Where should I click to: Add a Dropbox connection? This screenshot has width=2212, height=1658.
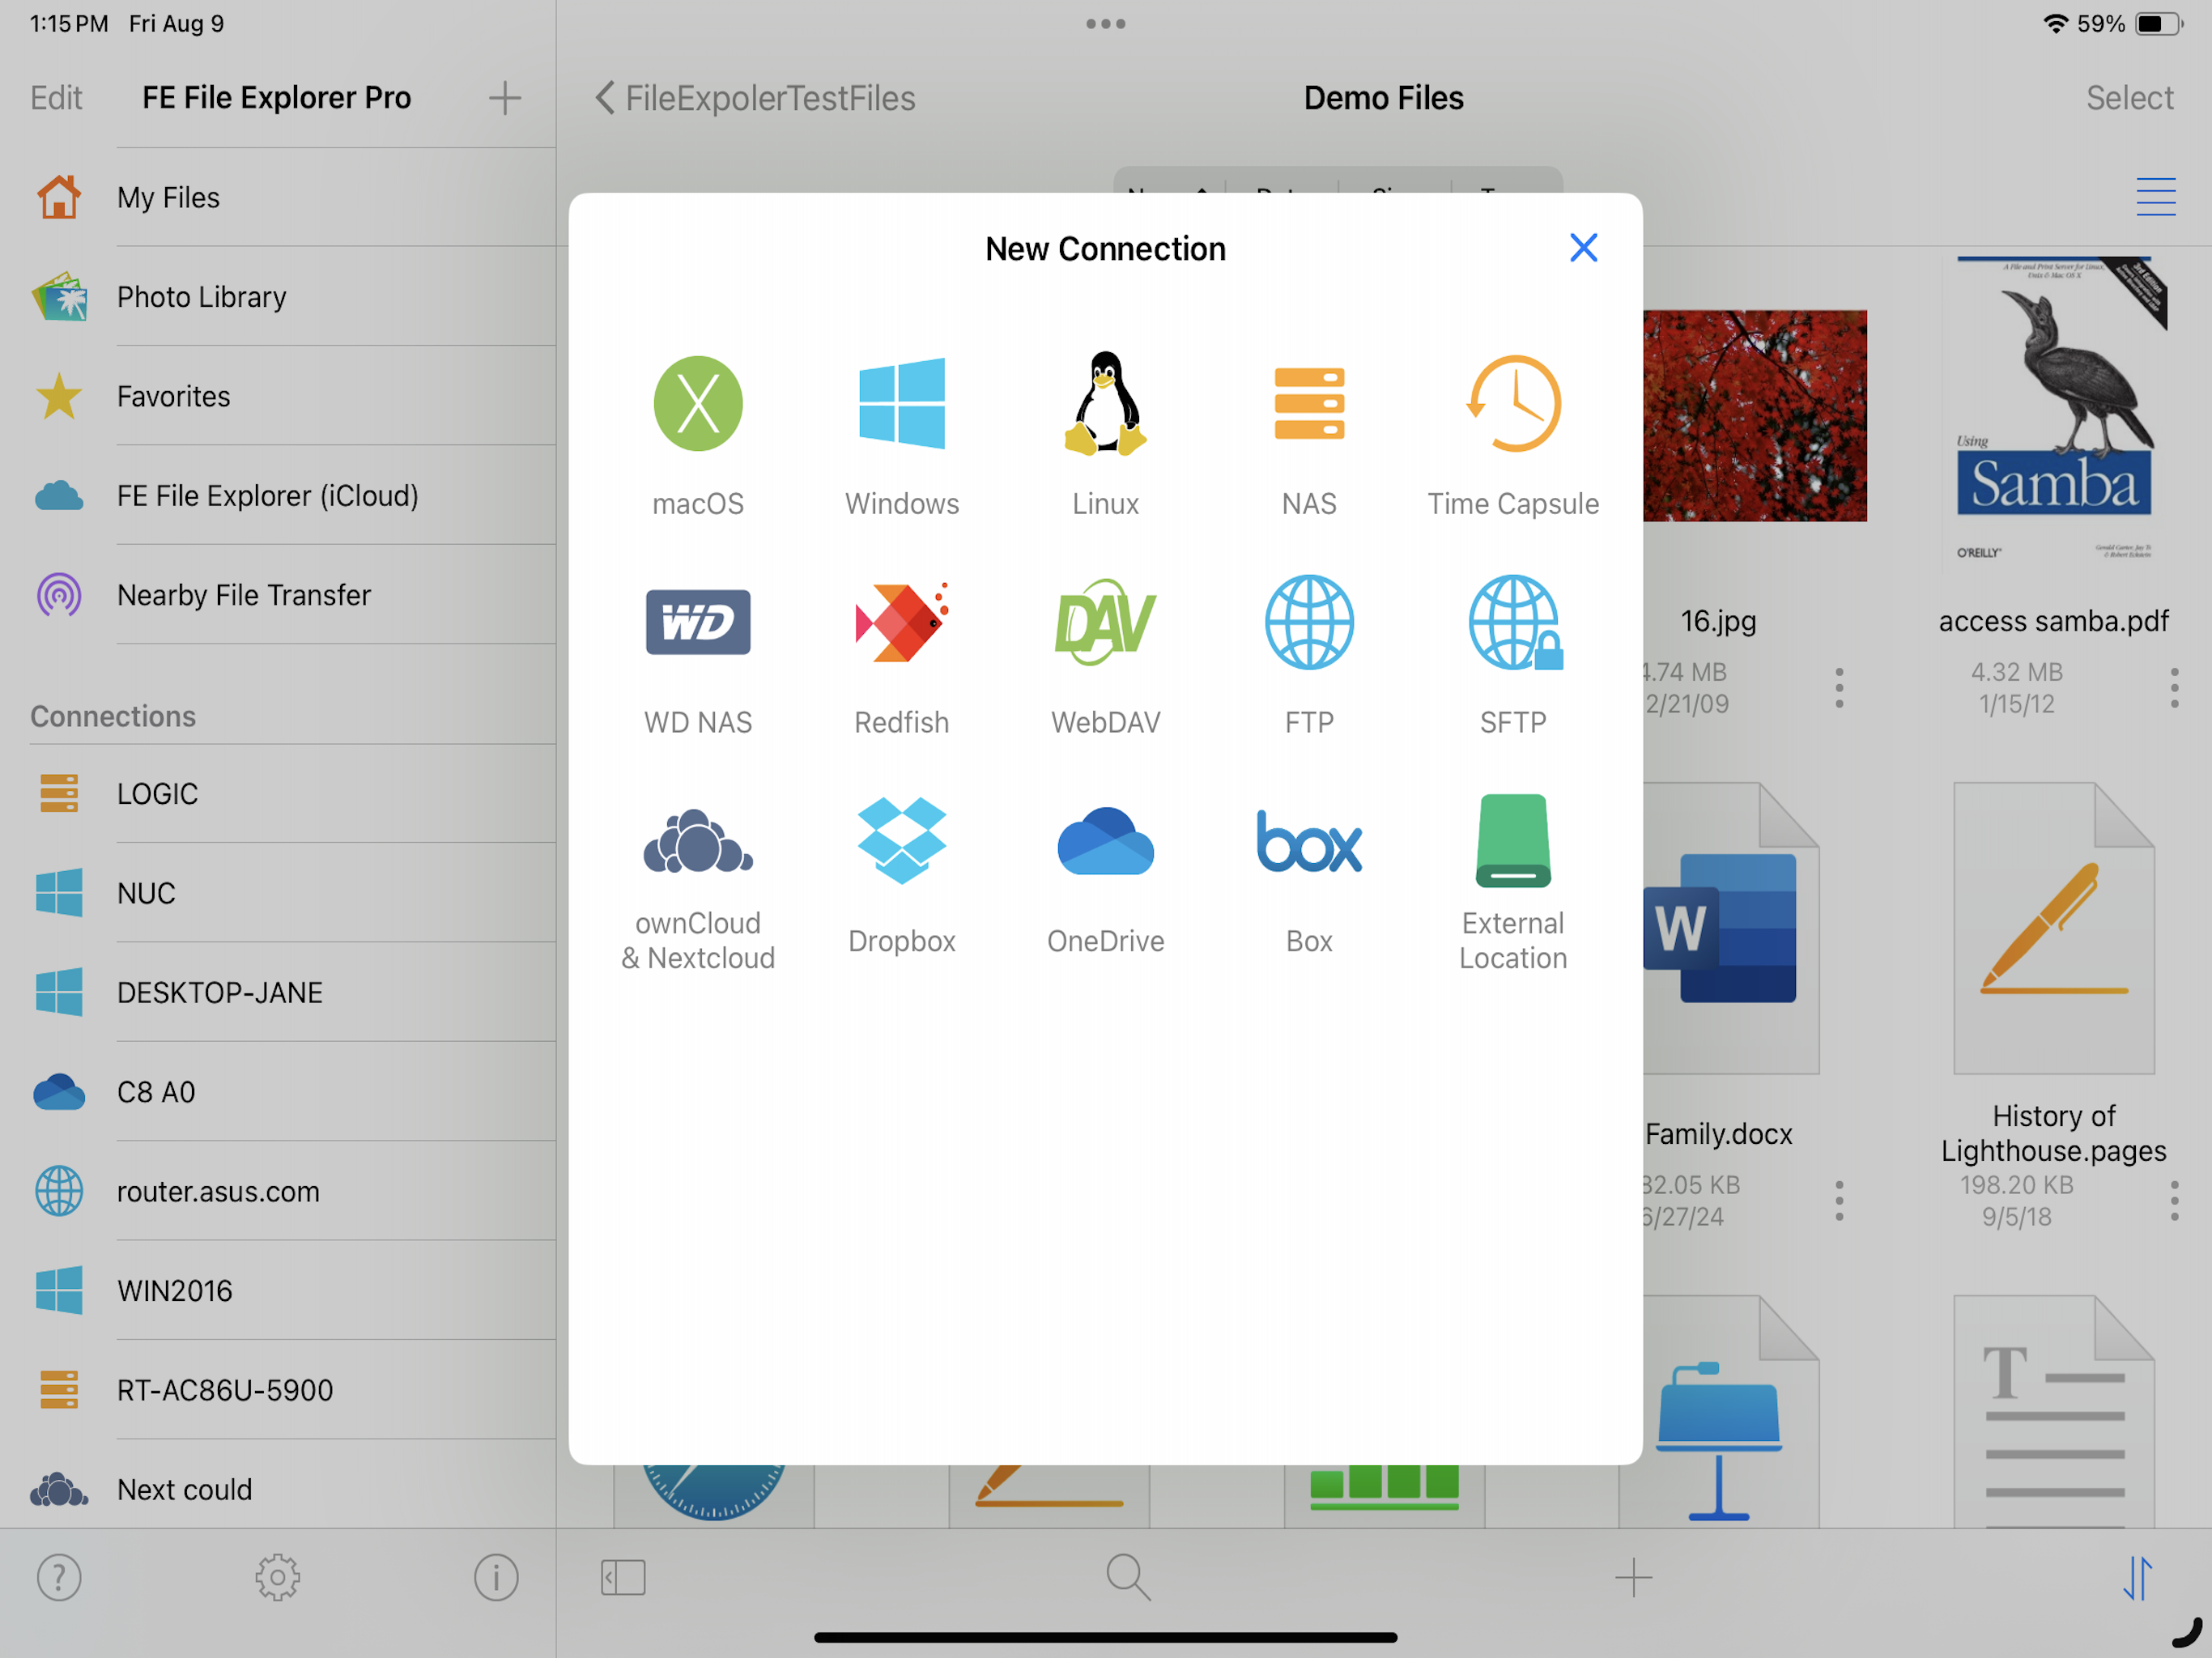(x=901, y=841)
